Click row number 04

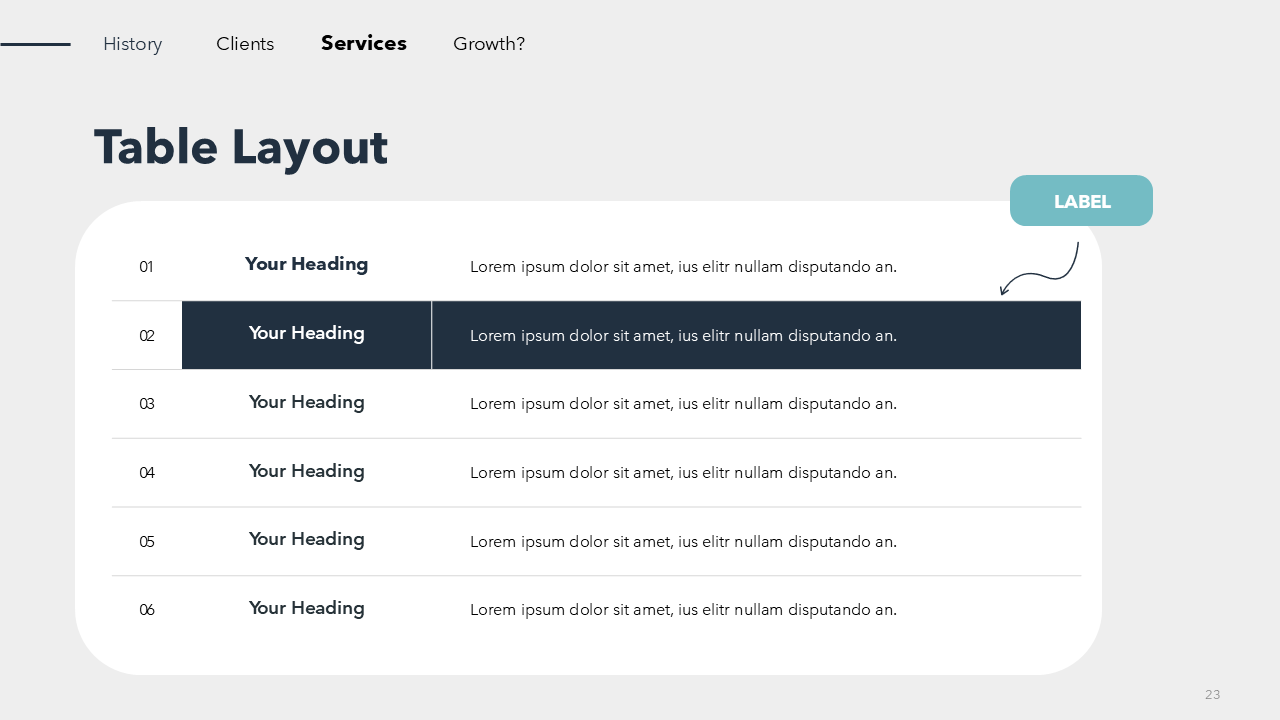point(147,473)
